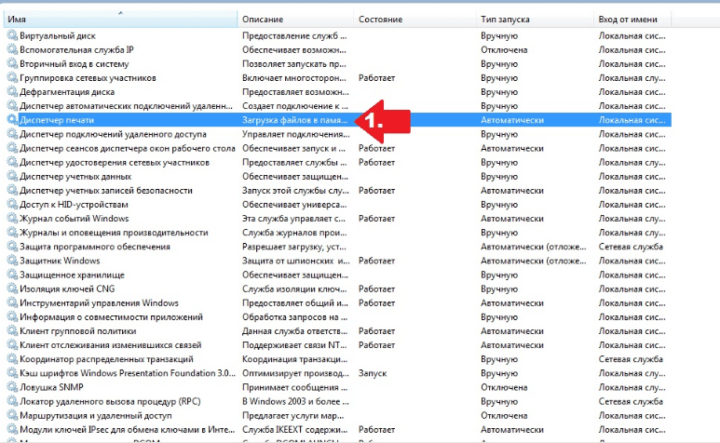The width and height of the screenshot is (720, 443).
Task: Select Локатор удаленного вызова процедур (RPC) name
Action: (112, 401)
